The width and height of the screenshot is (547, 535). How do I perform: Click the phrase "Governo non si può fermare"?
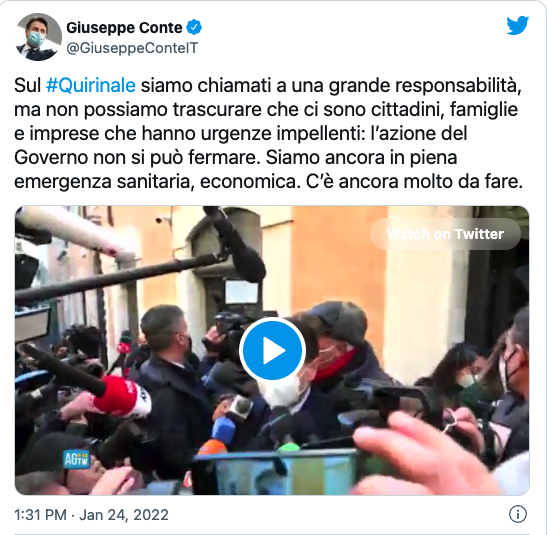tap(137, 158)
